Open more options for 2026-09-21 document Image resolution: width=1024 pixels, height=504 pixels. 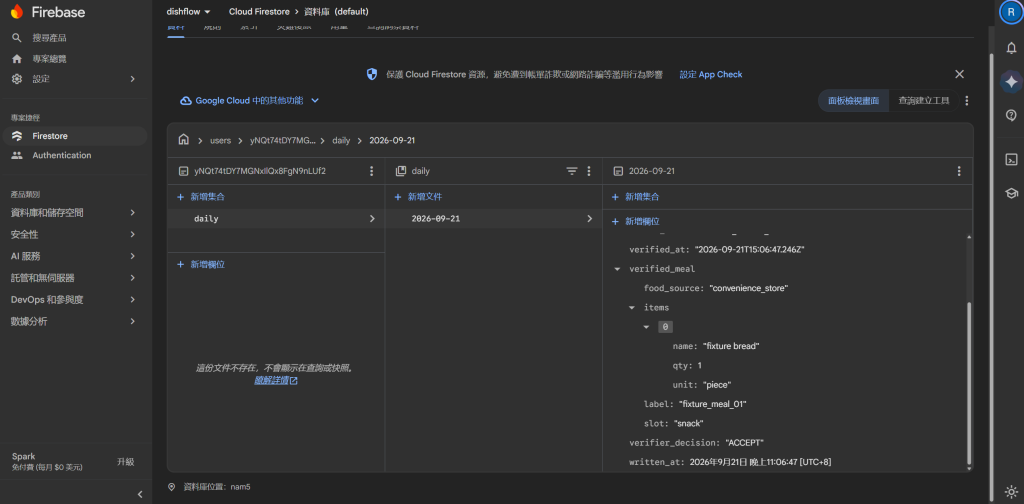[959, 171]
